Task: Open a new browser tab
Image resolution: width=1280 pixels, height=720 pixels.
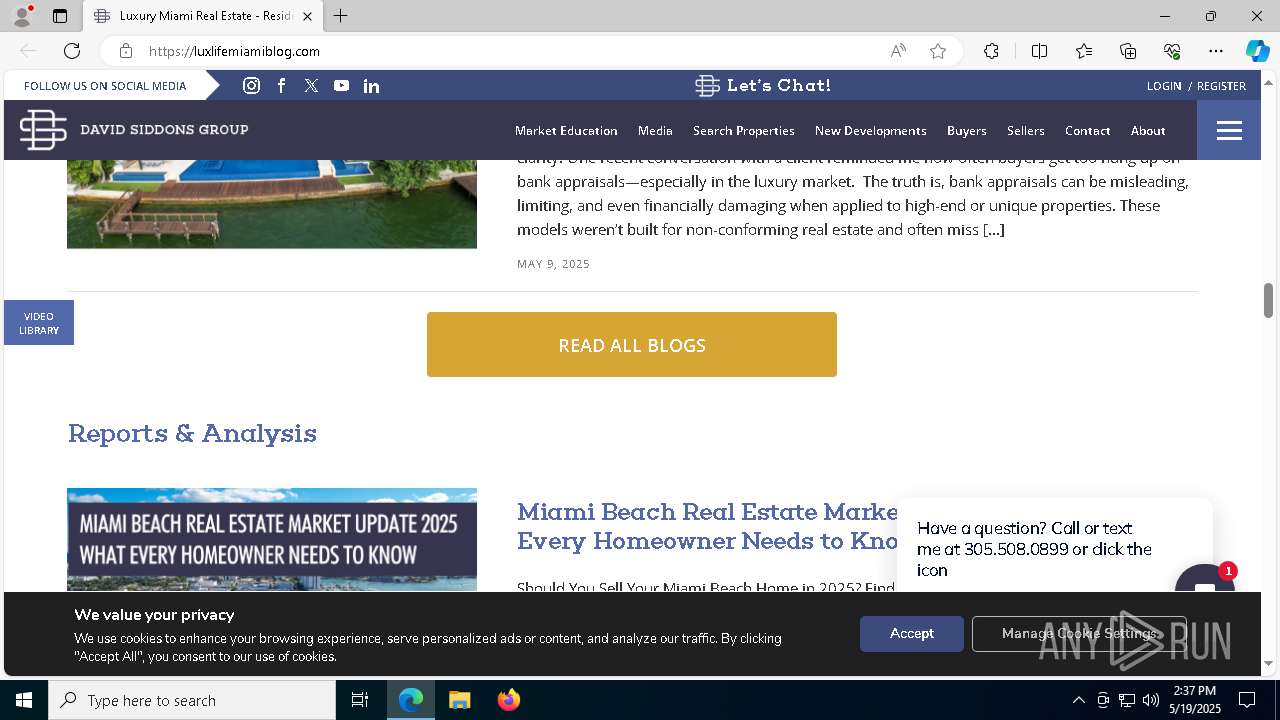Action: click(341, 16)
